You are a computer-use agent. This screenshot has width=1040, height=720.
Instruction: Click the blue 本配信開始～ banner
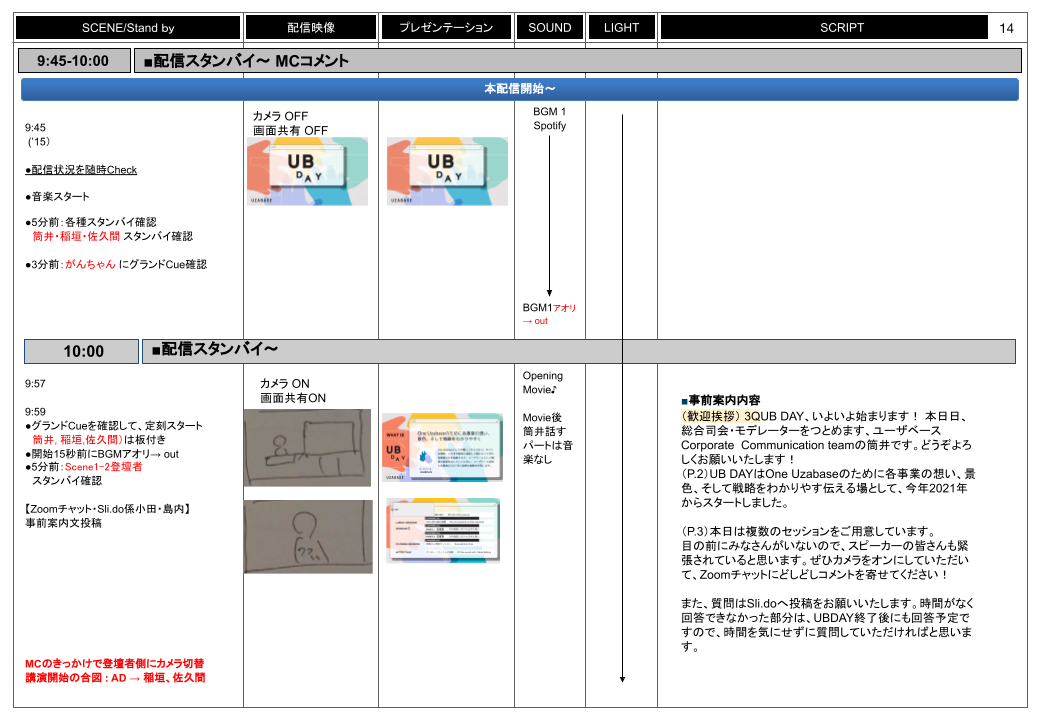pyautogui.click(x=520, y=89)
